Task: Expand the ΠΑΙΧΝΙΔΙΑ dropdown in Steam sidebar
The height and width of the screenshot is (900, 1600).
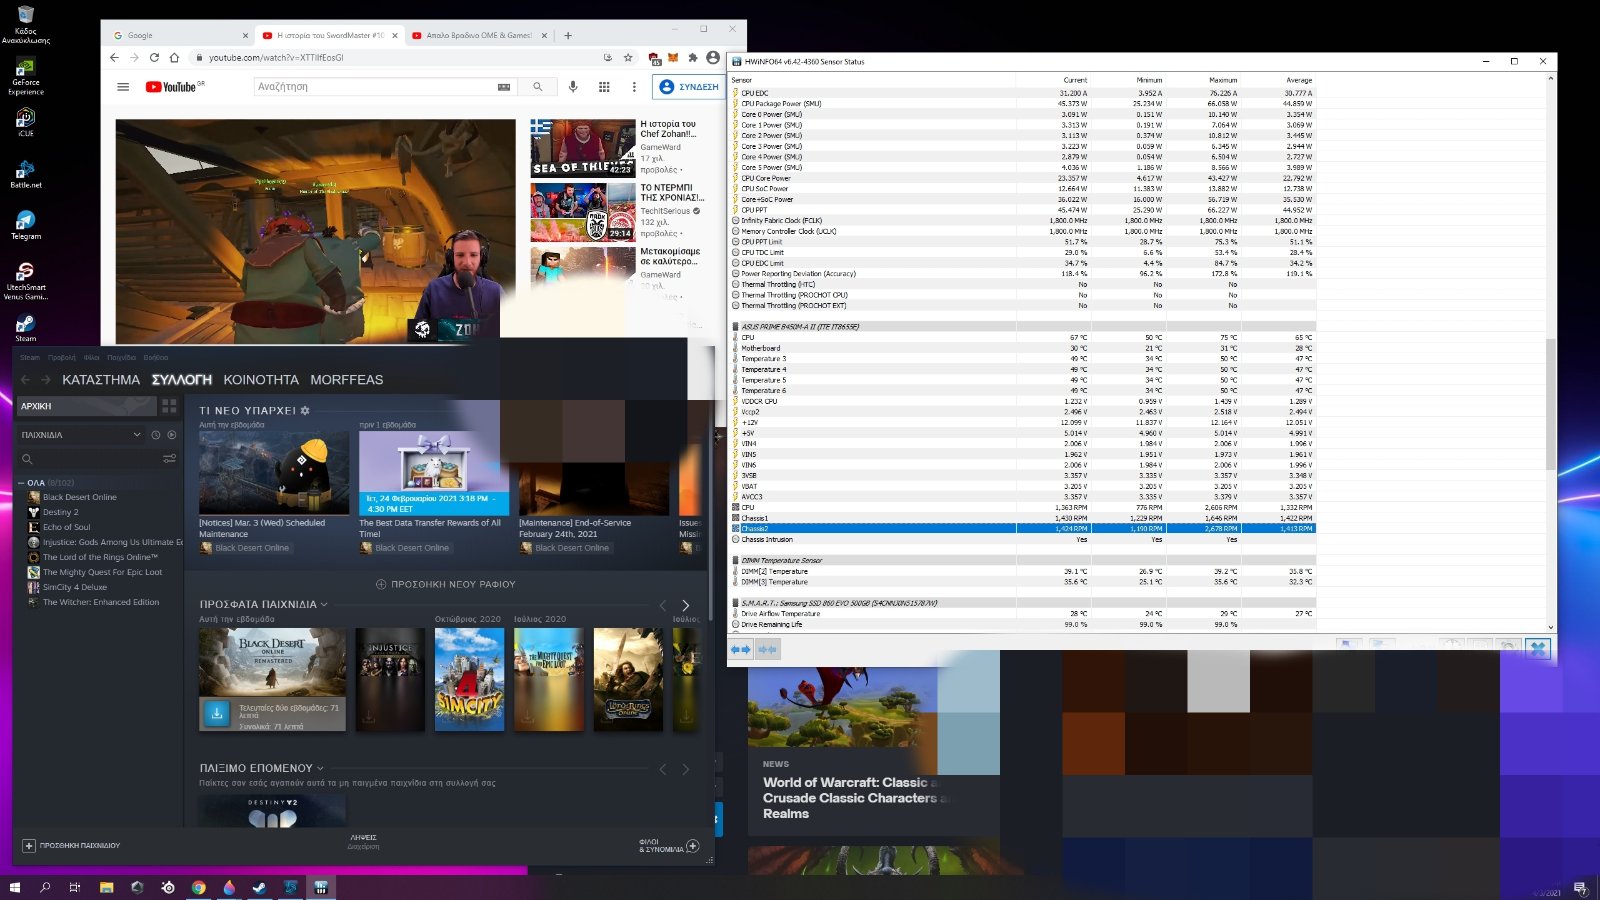Action: (137, 435)
